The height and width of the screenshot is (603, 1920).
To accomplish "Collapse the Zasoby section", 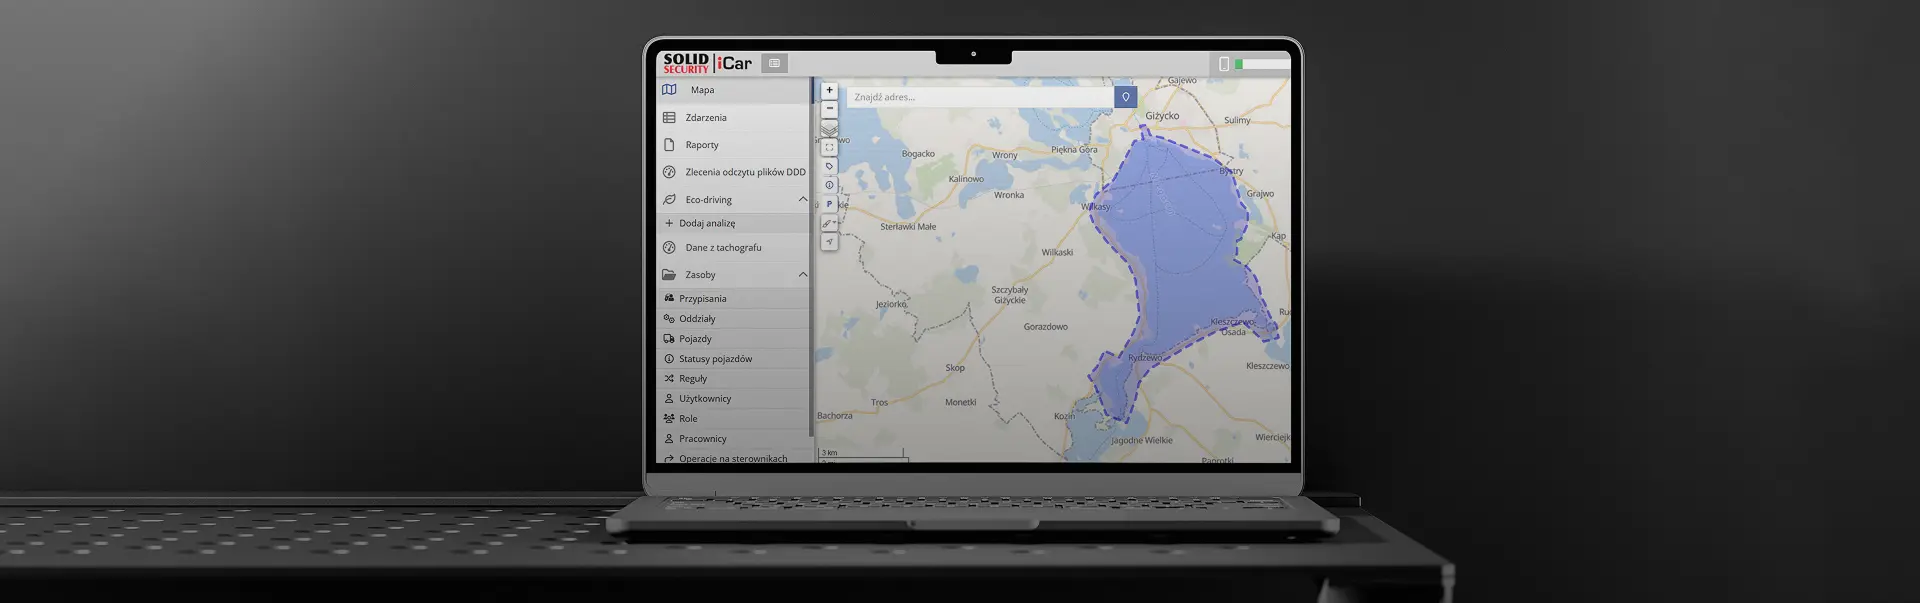I will [802, 275].
